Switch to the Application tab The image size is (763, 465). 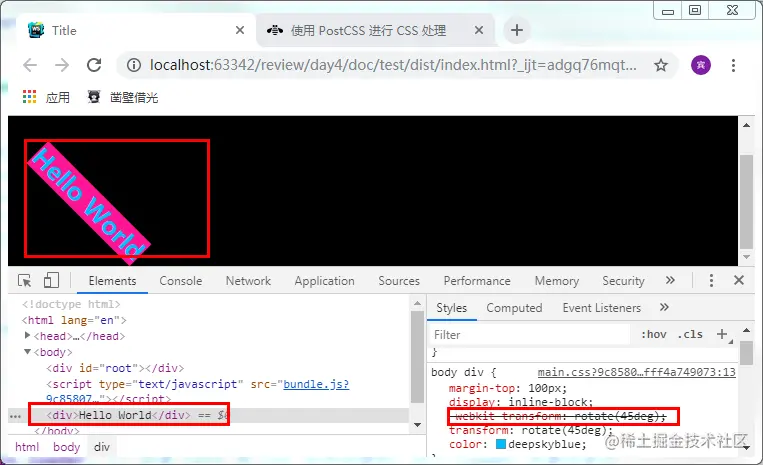tap(325, 281)
